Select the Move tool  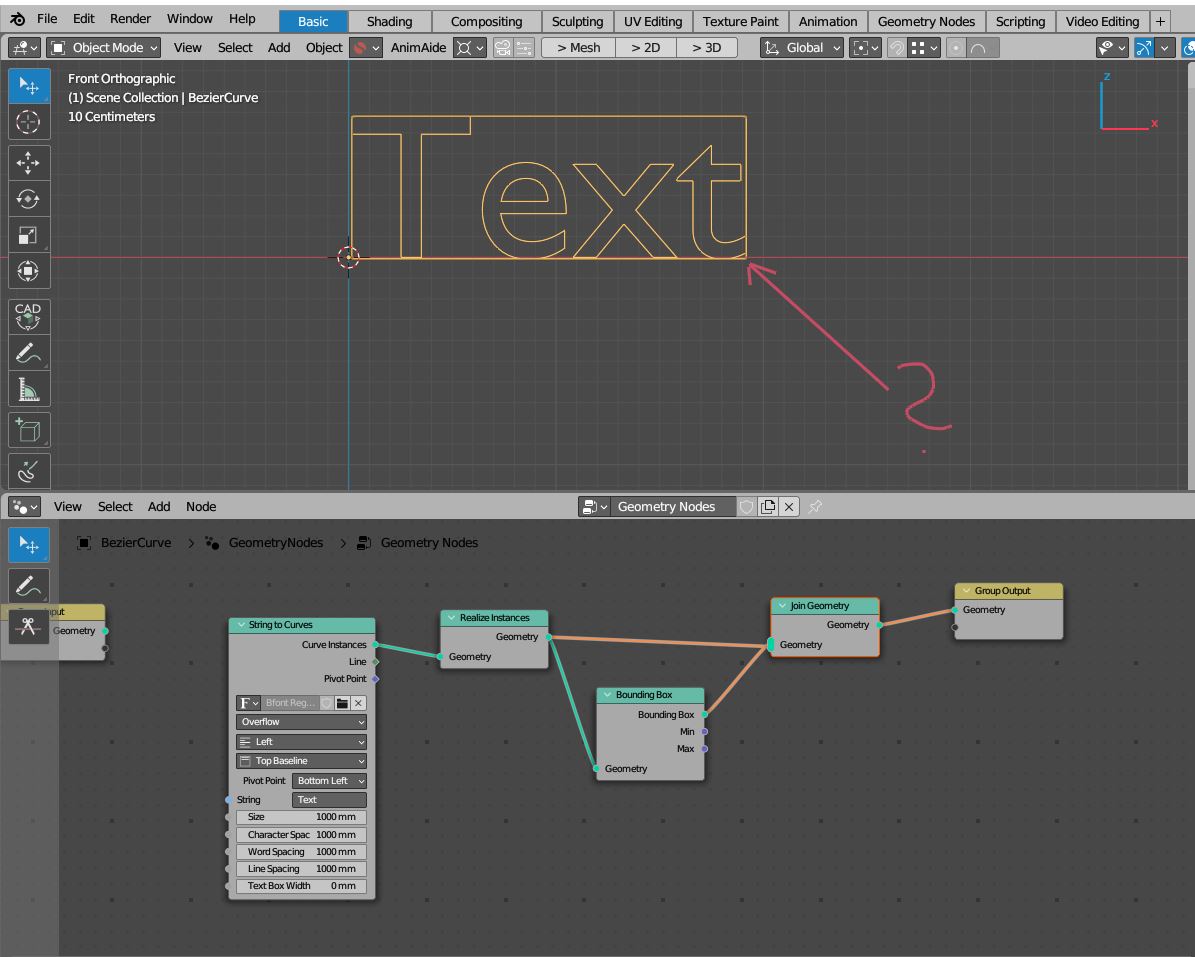click(x=29, y=162)
